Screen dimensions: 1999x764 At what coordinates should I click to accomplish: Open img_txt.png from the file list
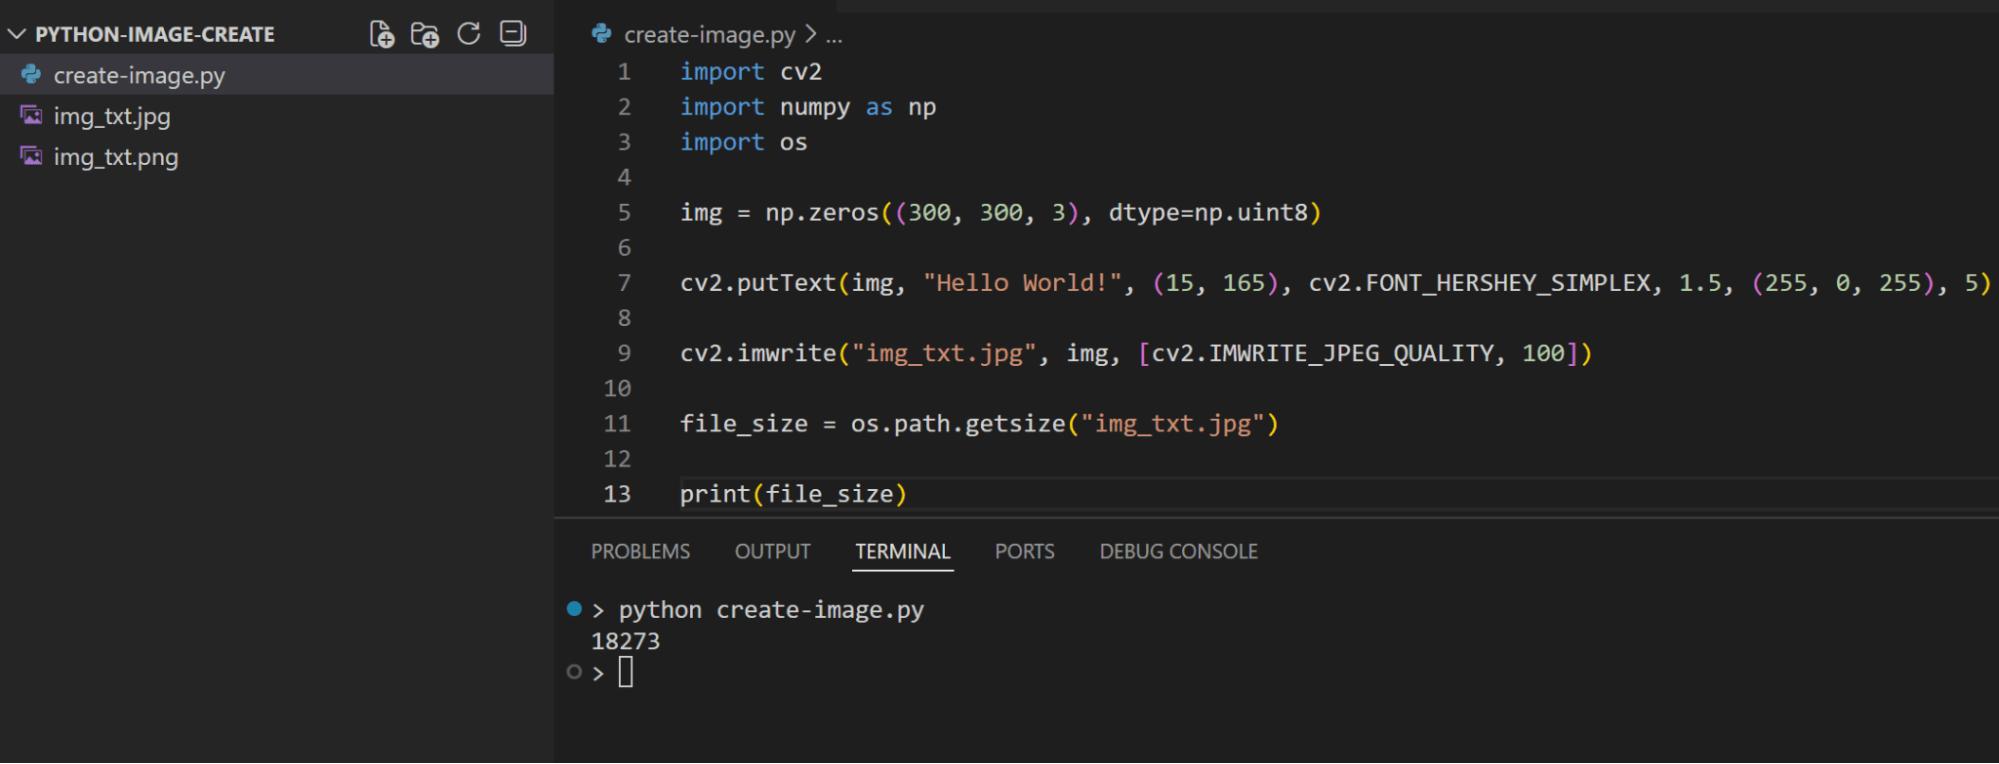point(116,157)
